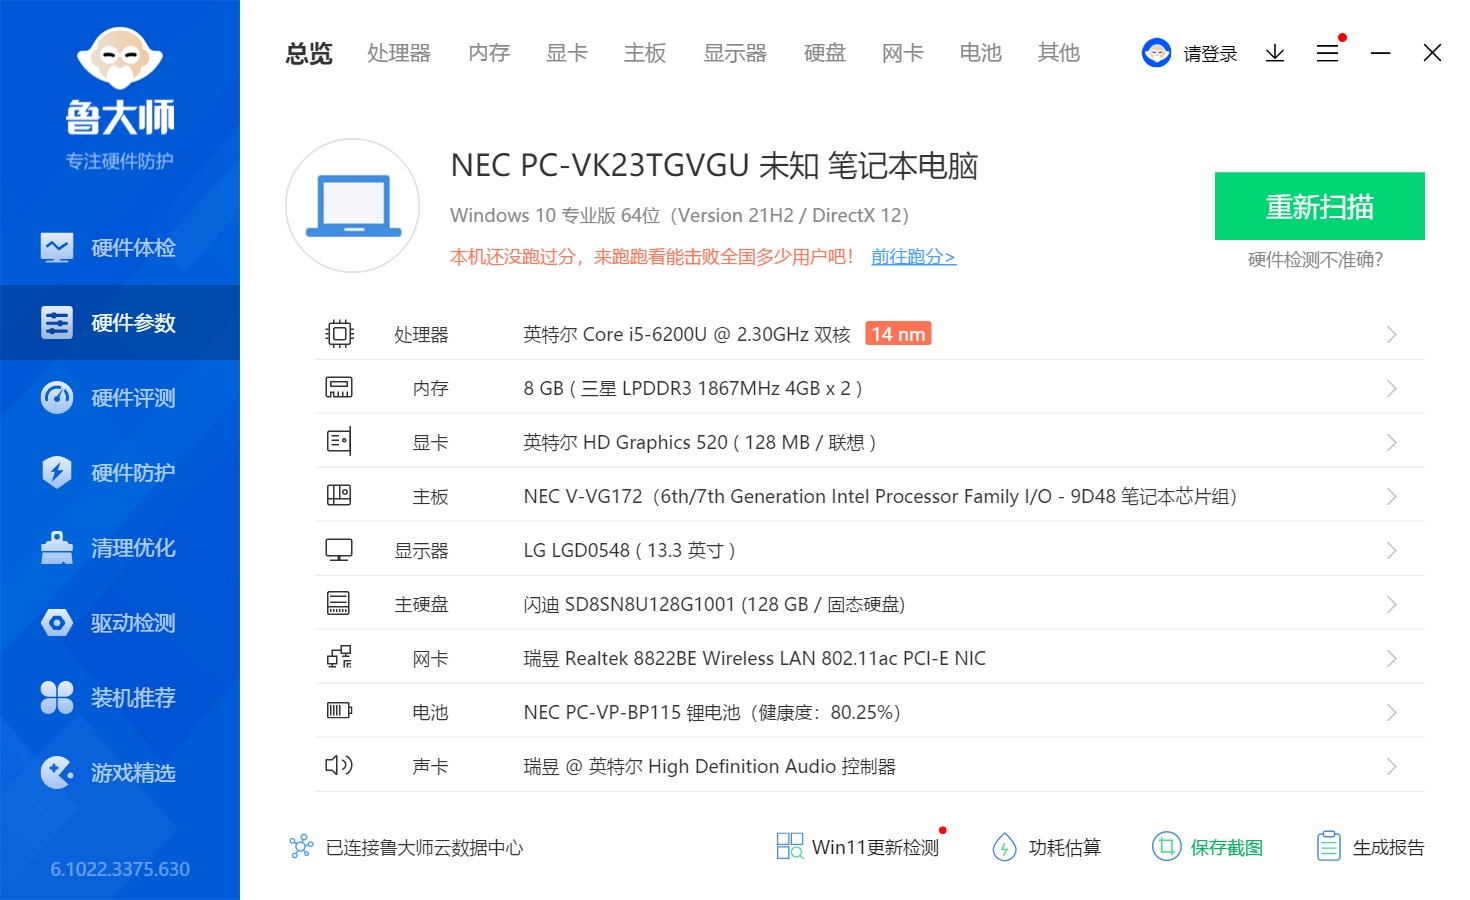Click the memory module icon
The height and width of the screenshot is (900, 1470).
339,387
